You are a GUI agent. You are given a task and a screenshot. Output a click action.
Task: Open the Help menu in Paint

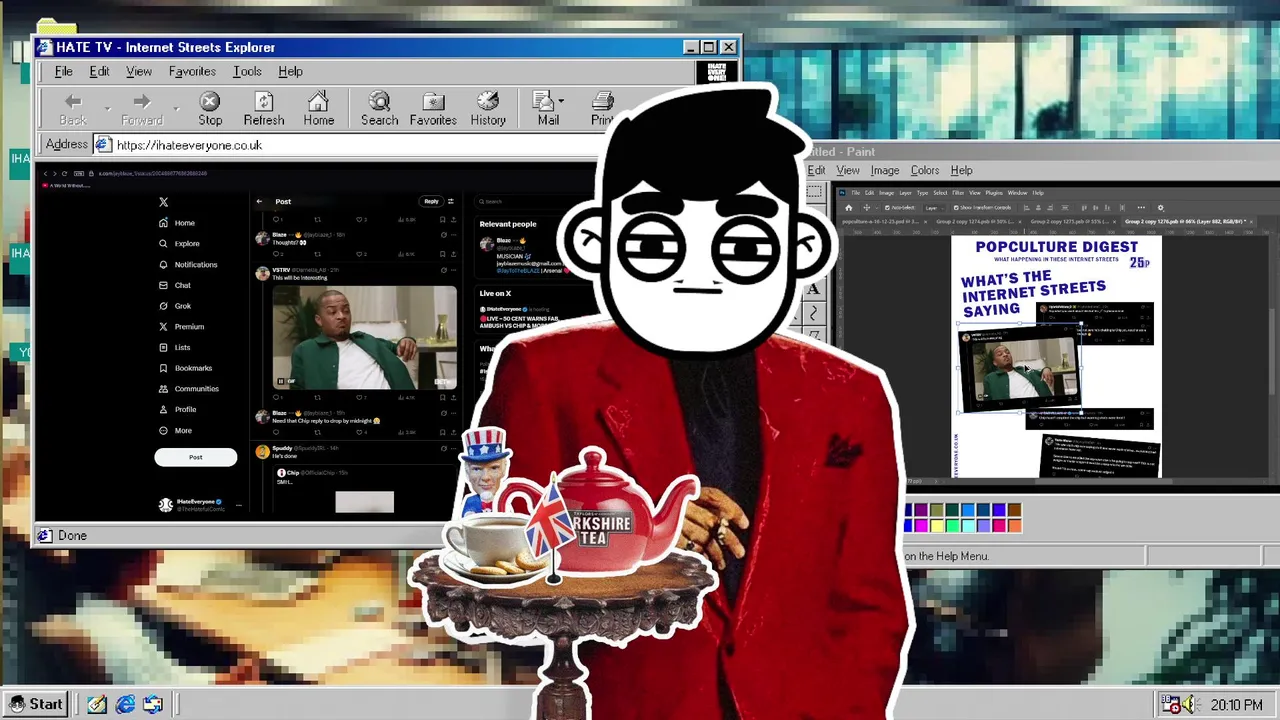pos(961,170)
